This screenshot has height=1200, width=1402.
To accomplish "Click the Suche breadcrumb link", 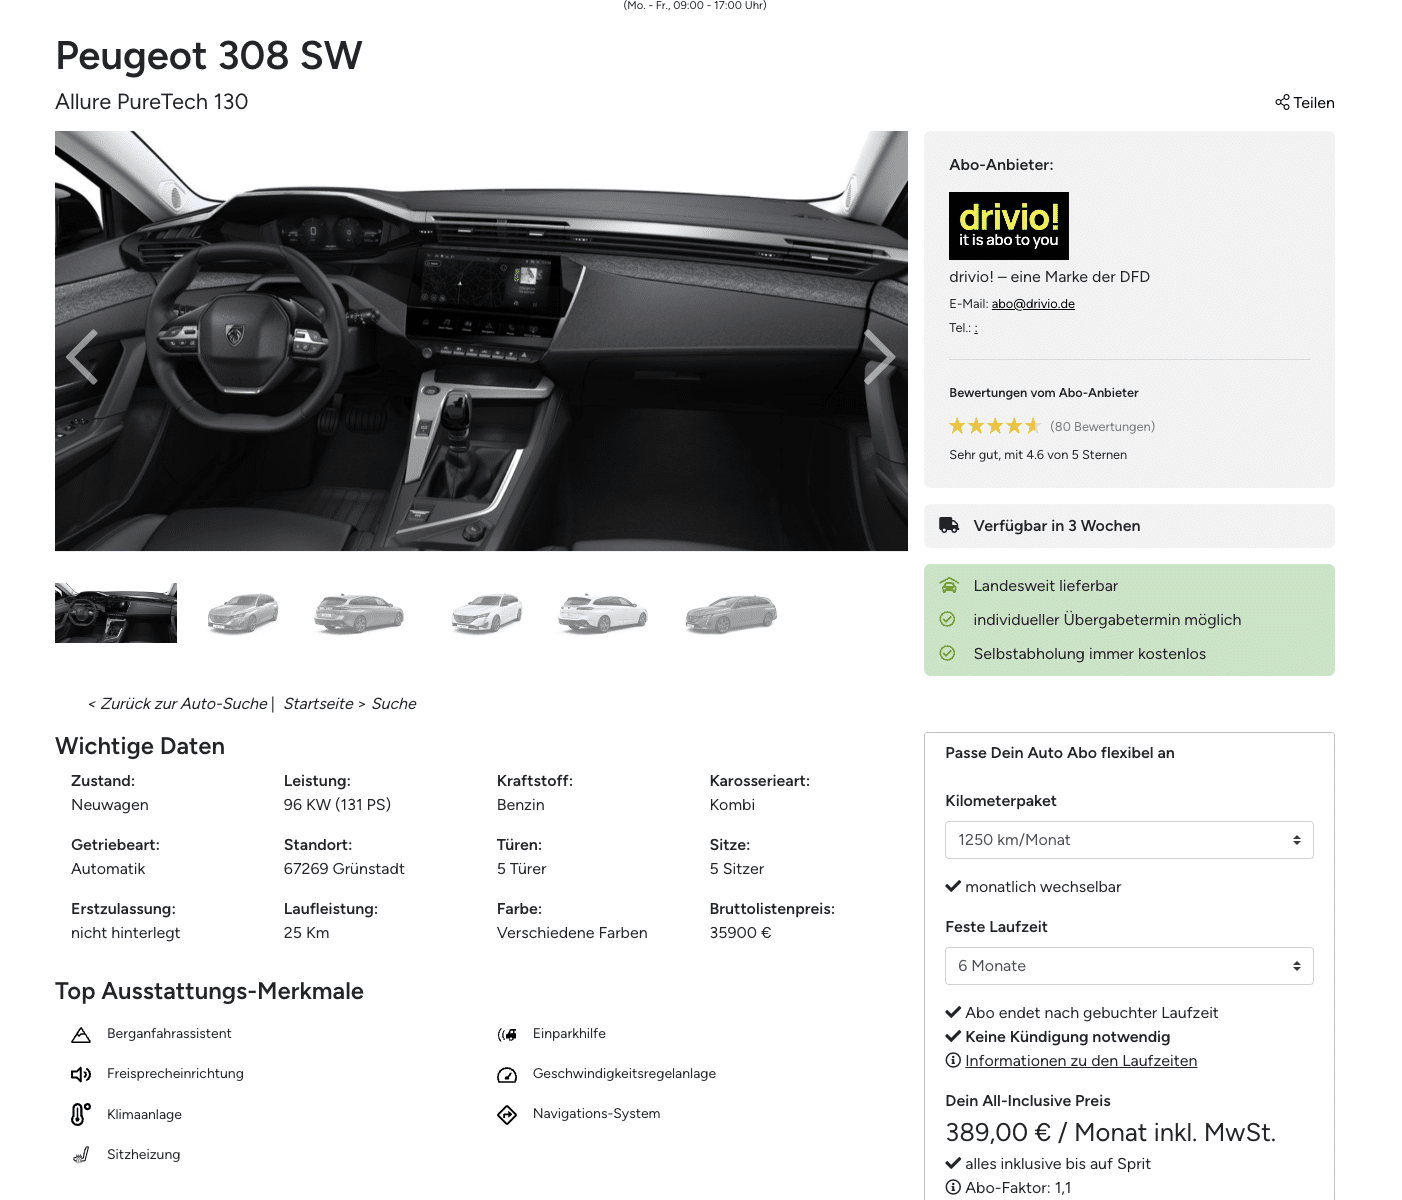I will tap(394, 704).
